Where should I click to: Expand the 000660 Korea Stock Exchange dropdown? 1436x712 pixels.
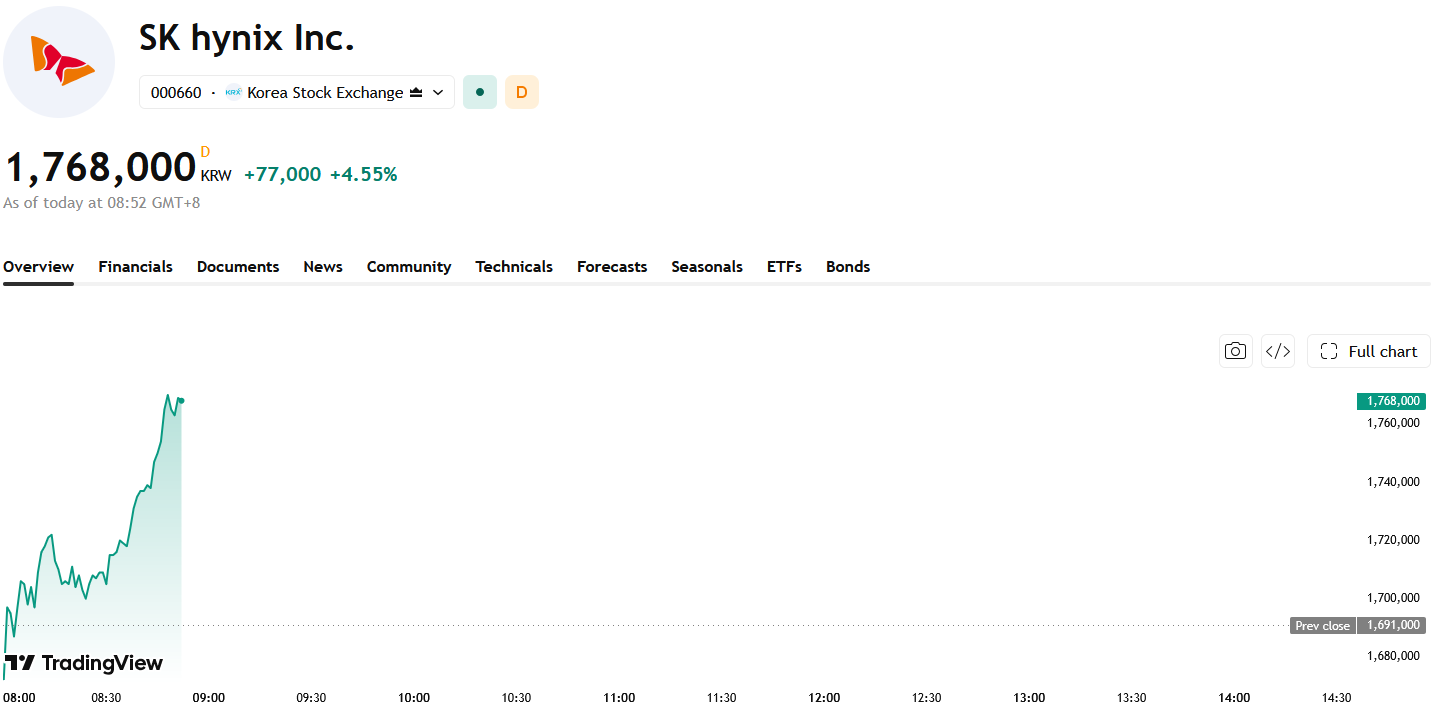tap(297, 92)
